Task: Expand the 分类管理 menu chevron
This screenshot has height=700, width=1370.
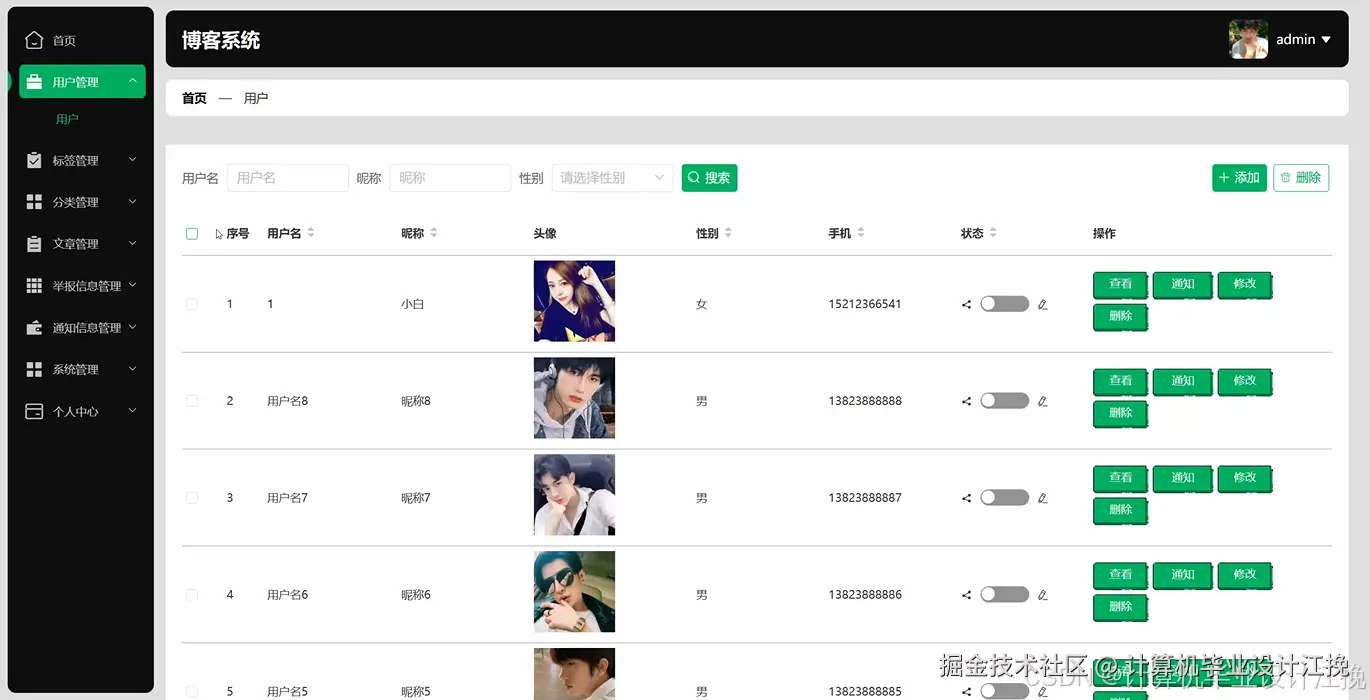Action: [132, 202]
